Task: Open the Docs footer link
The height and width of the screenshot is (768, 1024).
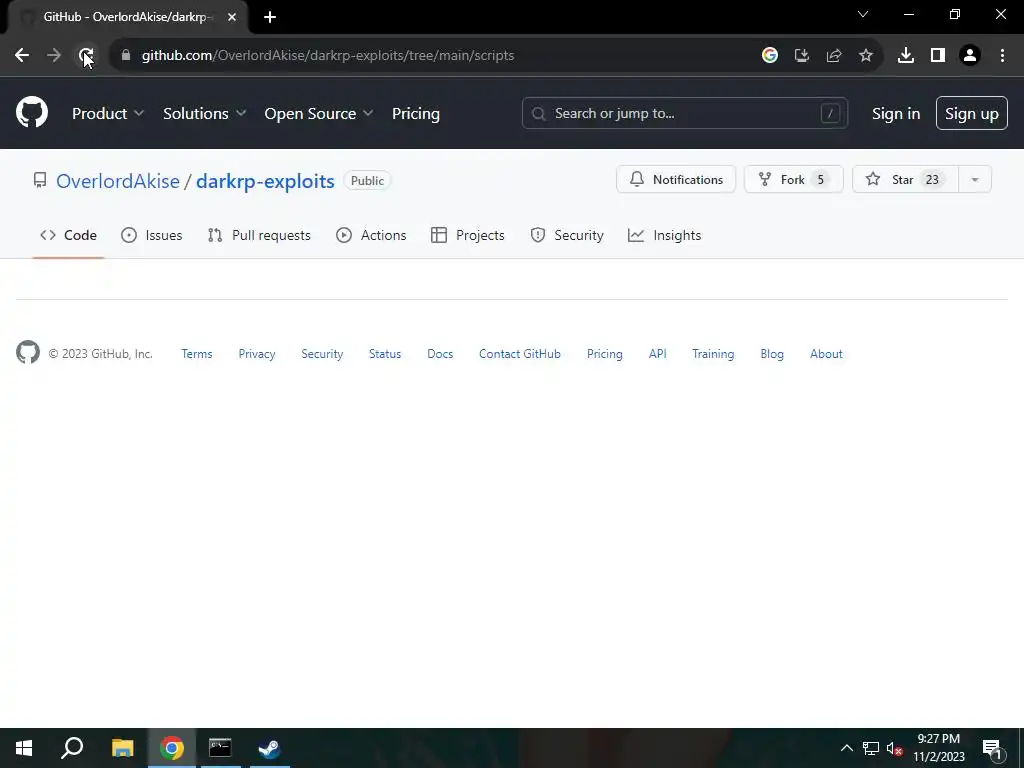Action: click(x=440, y=354)
